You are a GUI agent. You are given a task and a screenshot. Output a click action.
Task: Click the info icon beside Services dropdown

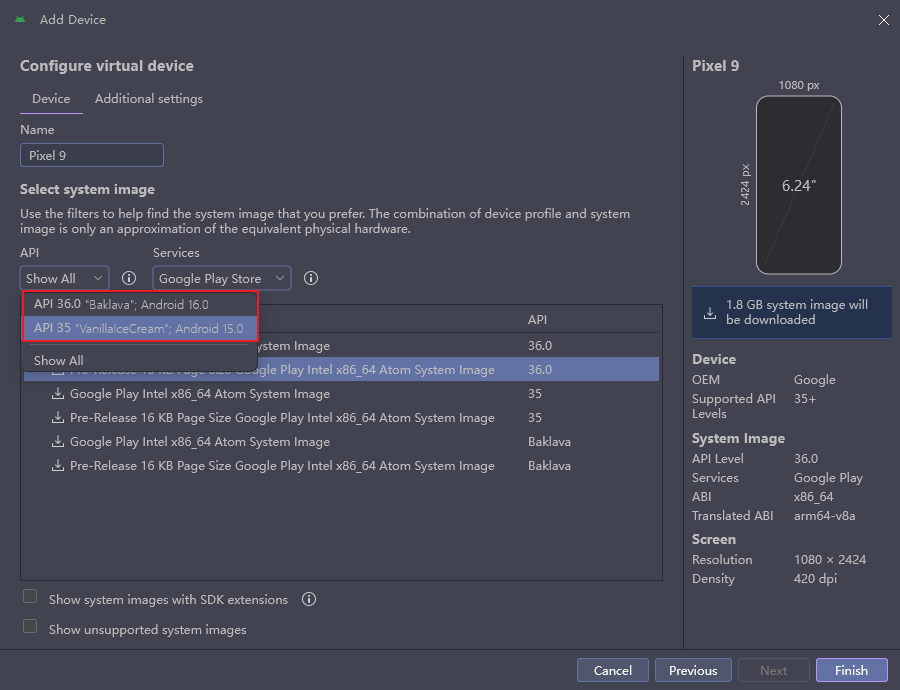(311, 278)
